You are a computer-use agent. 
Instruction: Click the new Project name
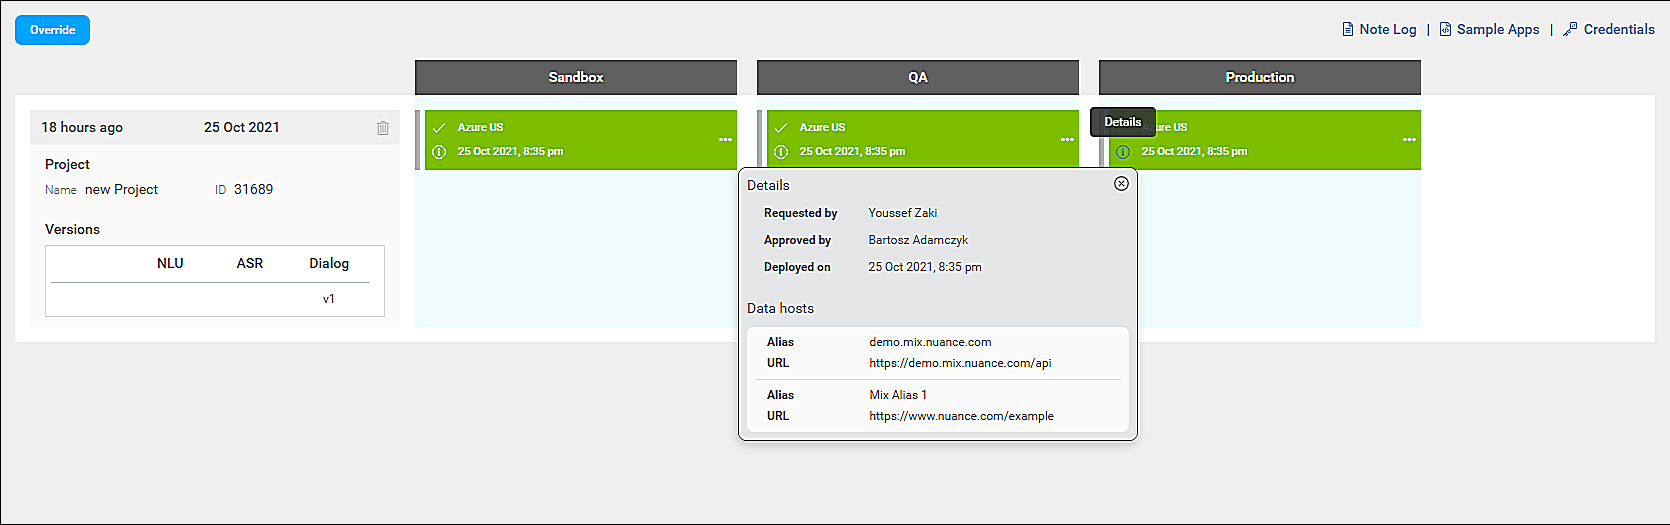coord(121,189)
